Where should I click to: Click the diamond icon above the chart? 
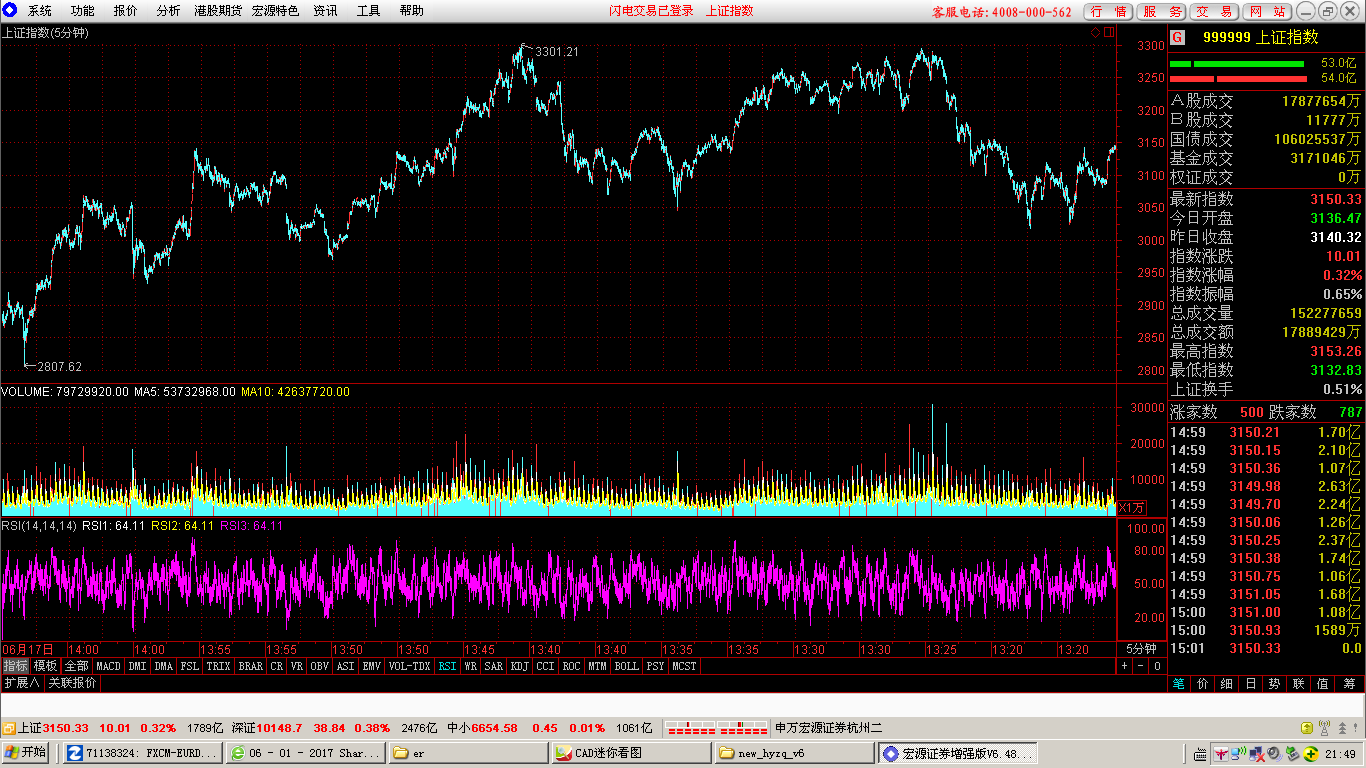pos(1095,32)
